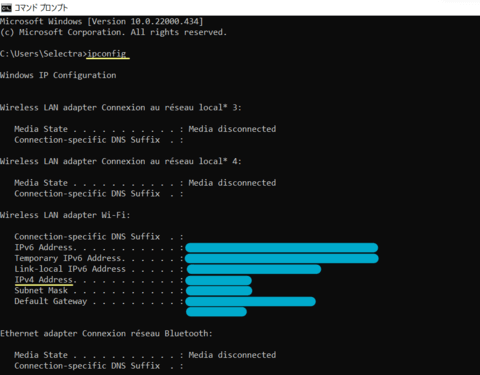Screen dimensions: 480x375
Task: Click 'Media disconnected' under local* 4 adapter
Action: (x=232, y=183)
